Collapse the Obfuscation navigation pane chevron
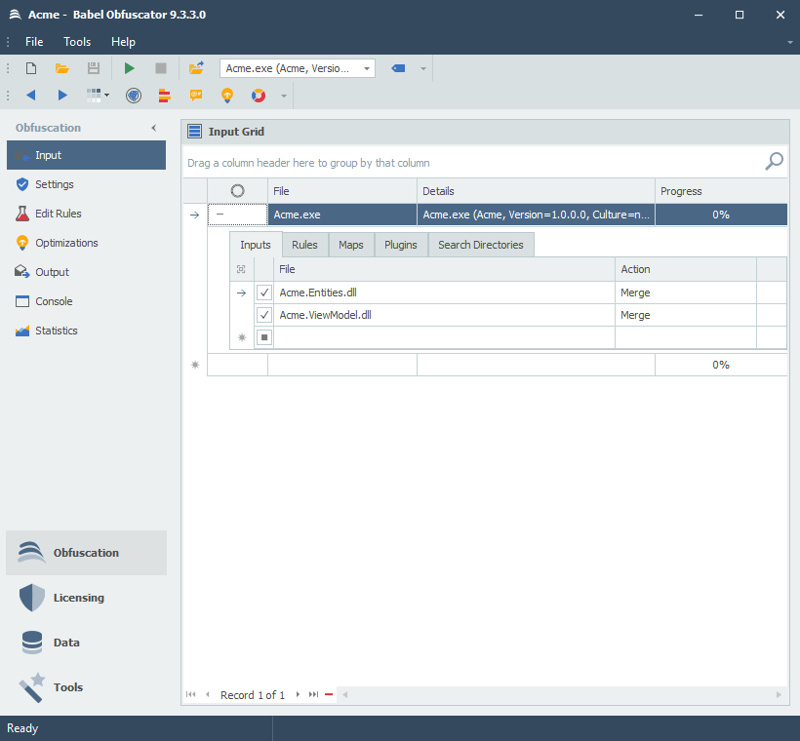800x741 pixels. pyautogui.click(x=154, y=128)
